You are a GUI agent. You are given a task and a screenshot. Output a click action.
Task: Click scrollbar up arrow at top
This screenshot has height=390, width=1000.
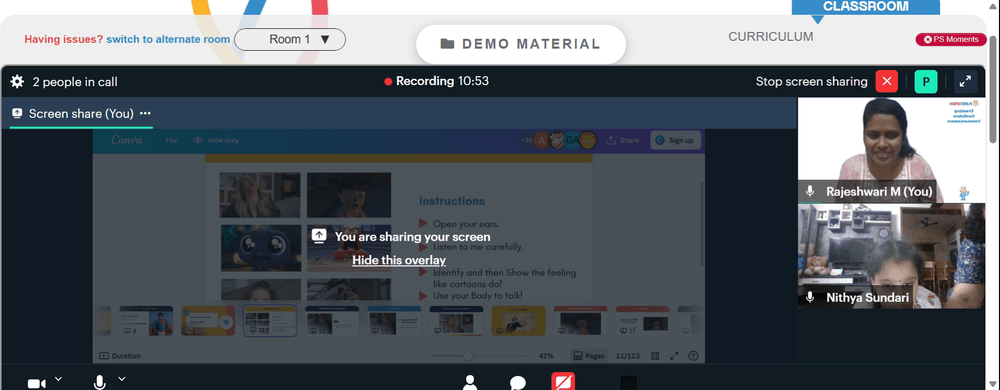pyautogui.click(x=994, y=5)
